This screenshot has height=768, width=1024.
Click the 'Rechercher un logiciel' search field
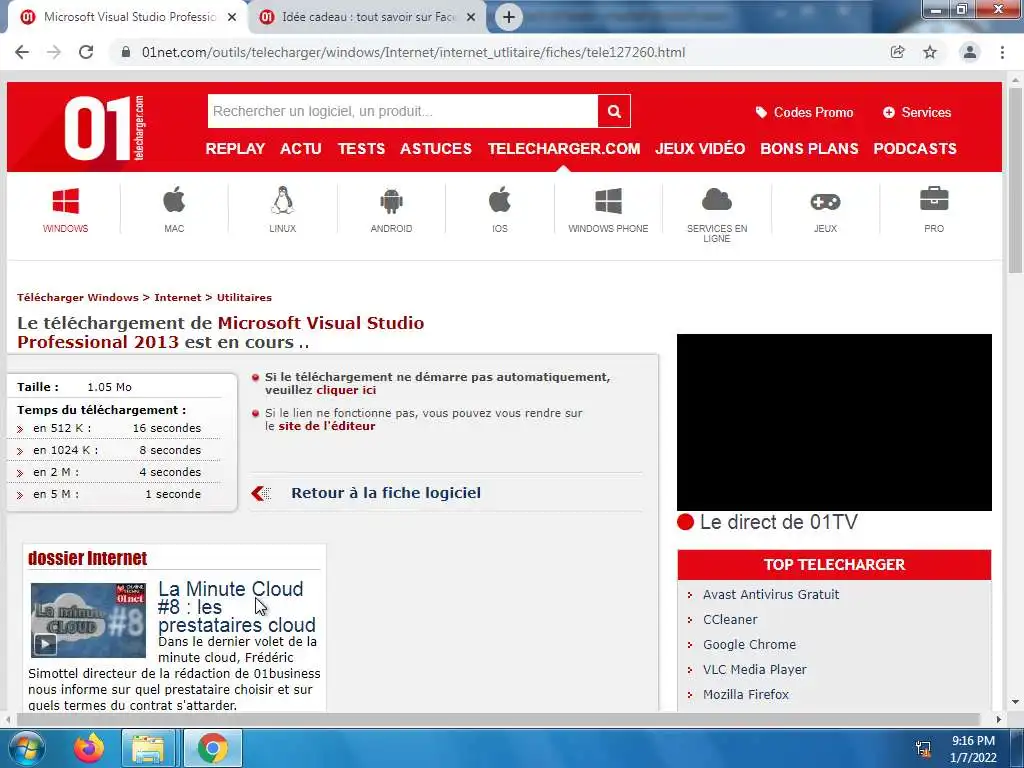coord(403,111)
